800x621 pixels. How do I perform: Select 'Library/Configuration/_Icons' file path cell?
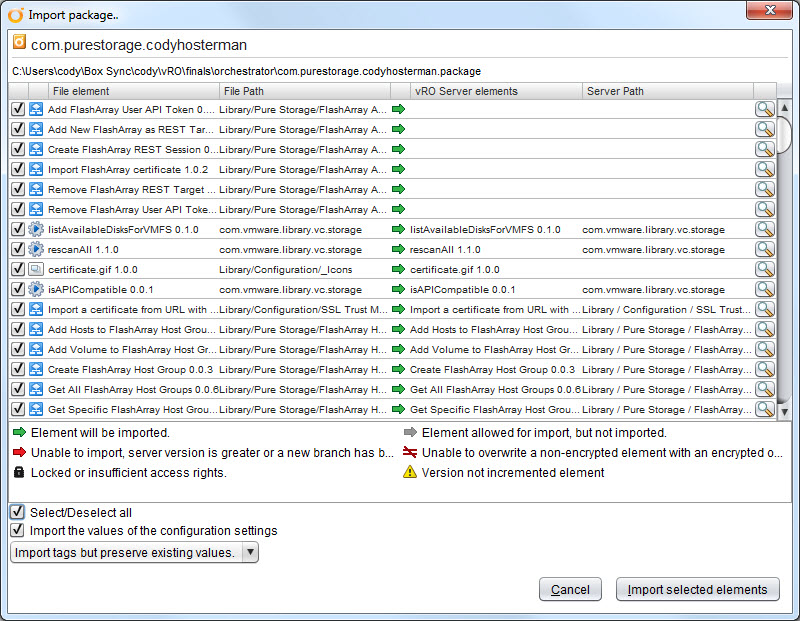coord(286,269)
